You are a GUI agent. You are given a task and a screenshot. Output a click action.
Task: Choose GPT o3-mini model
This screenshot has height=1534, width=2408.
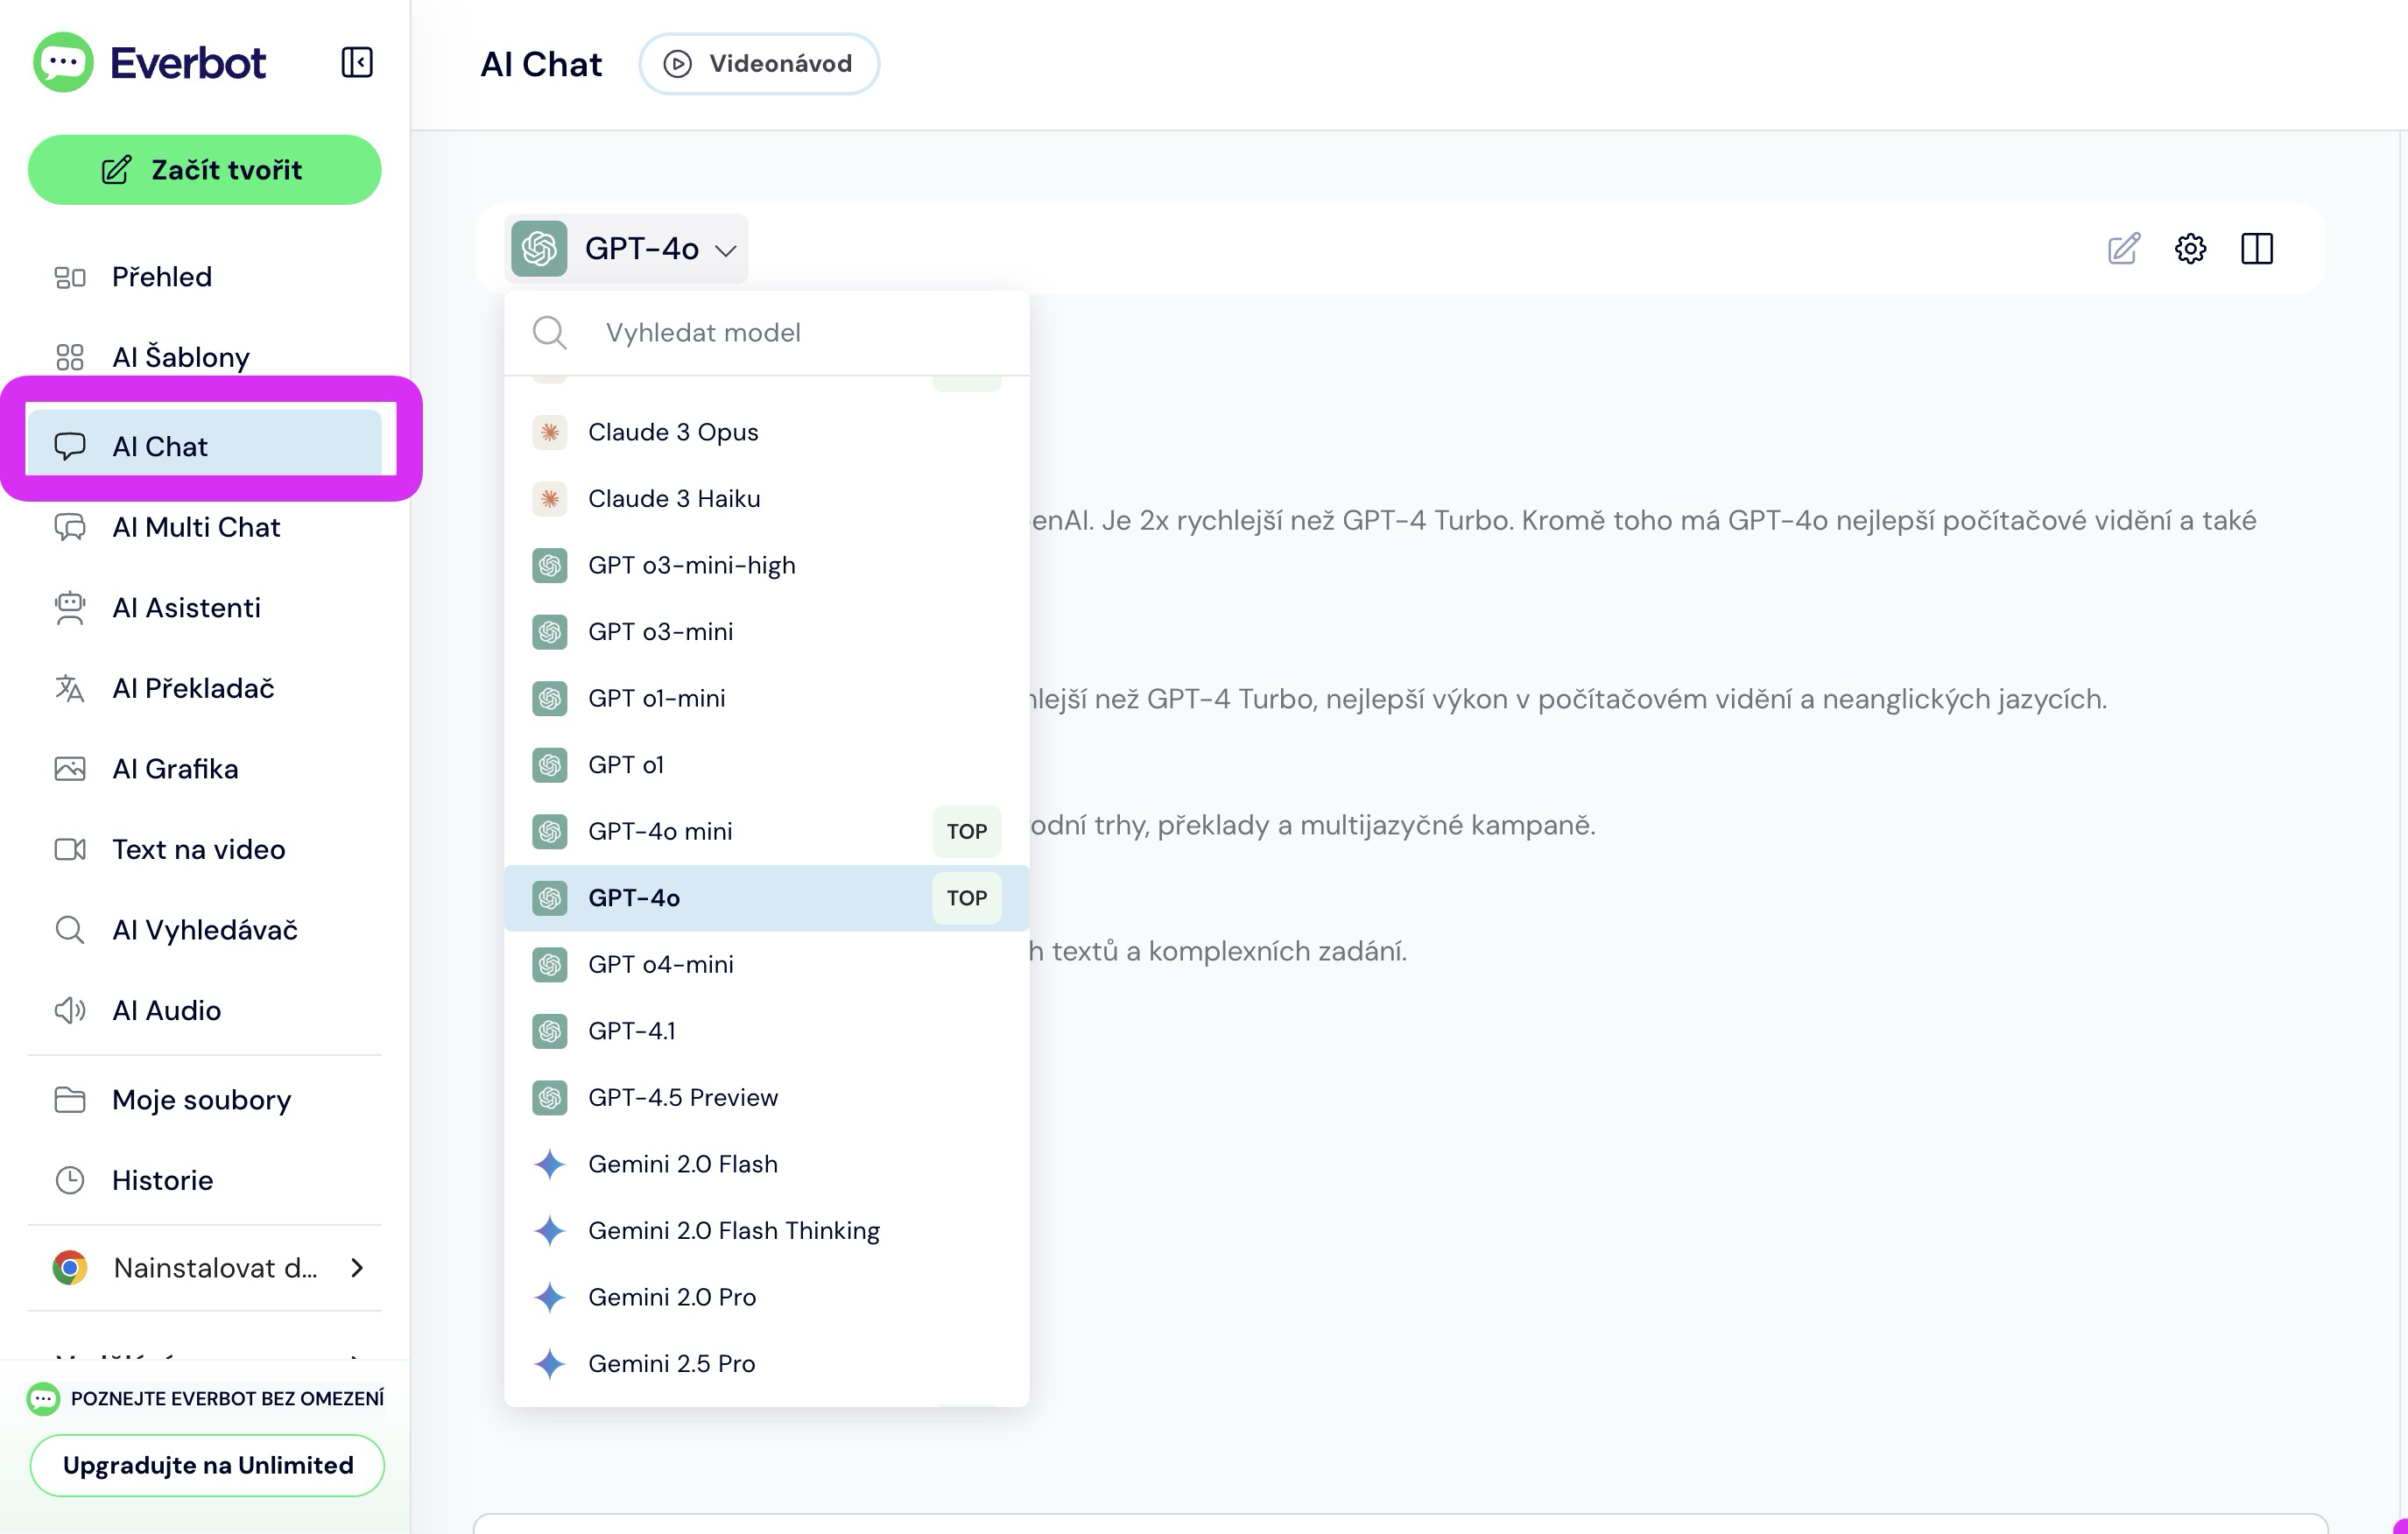766,631
